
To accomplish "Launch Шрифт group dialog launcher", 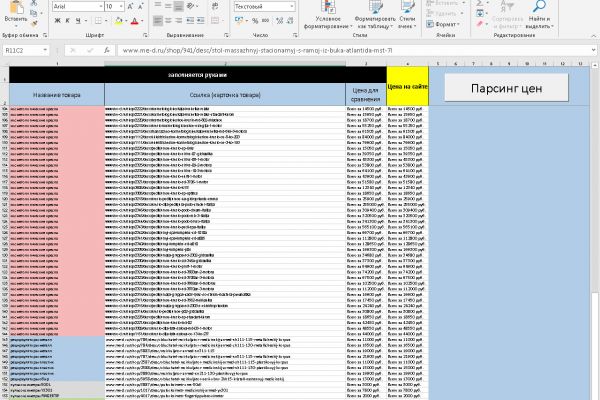I will pyautogui.click(x=145, y=35).
